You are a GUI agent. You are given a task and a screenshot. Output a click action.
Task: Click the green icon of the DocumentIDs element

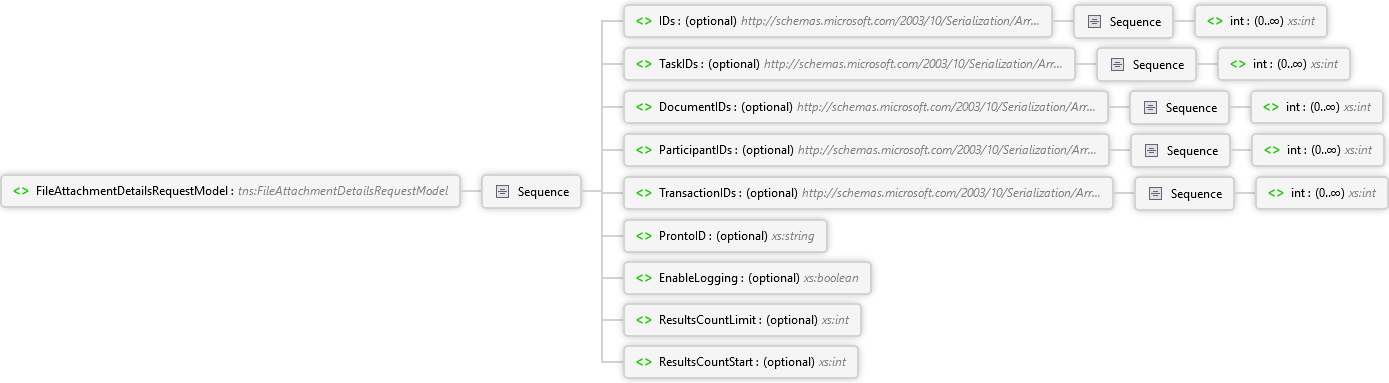pyautogui.click(x=644, y=106)
